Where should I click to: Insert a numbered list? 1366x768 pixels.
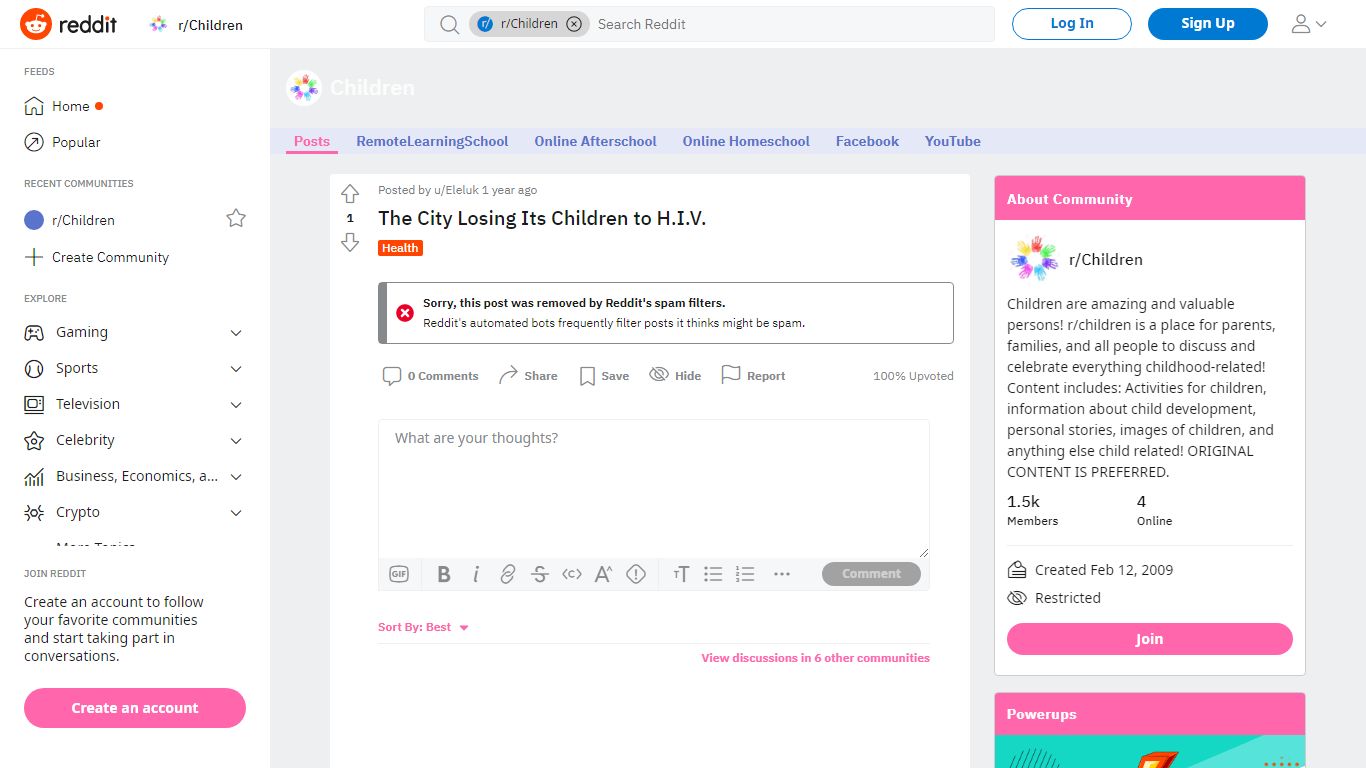(x=745, y=574)
